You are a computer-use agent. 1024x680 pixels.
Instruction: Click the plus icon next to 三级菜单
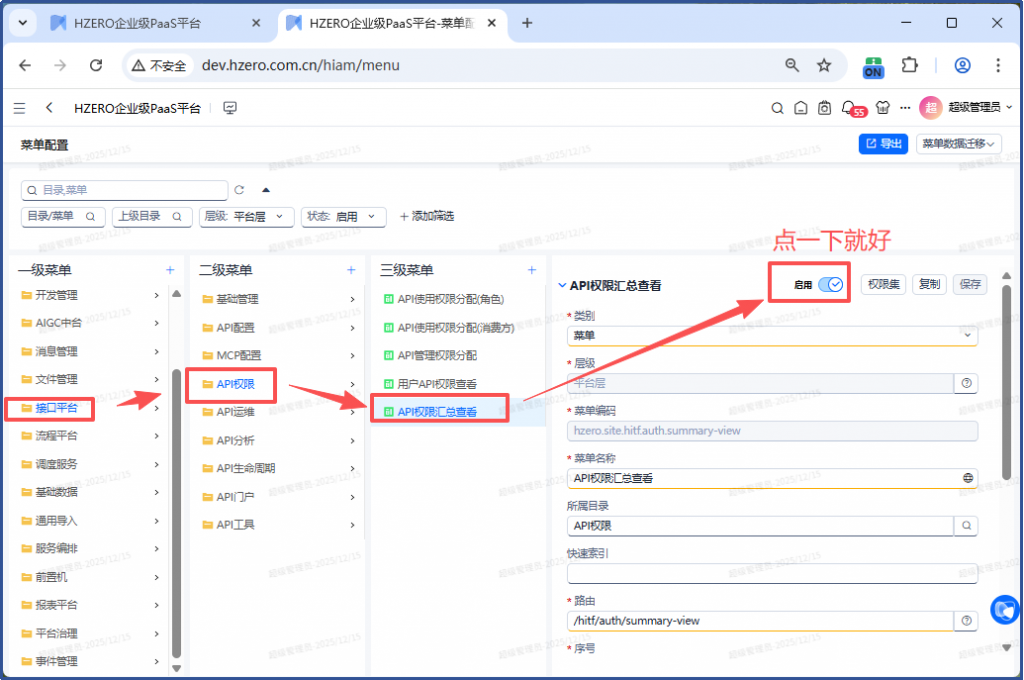click(532, 270)
